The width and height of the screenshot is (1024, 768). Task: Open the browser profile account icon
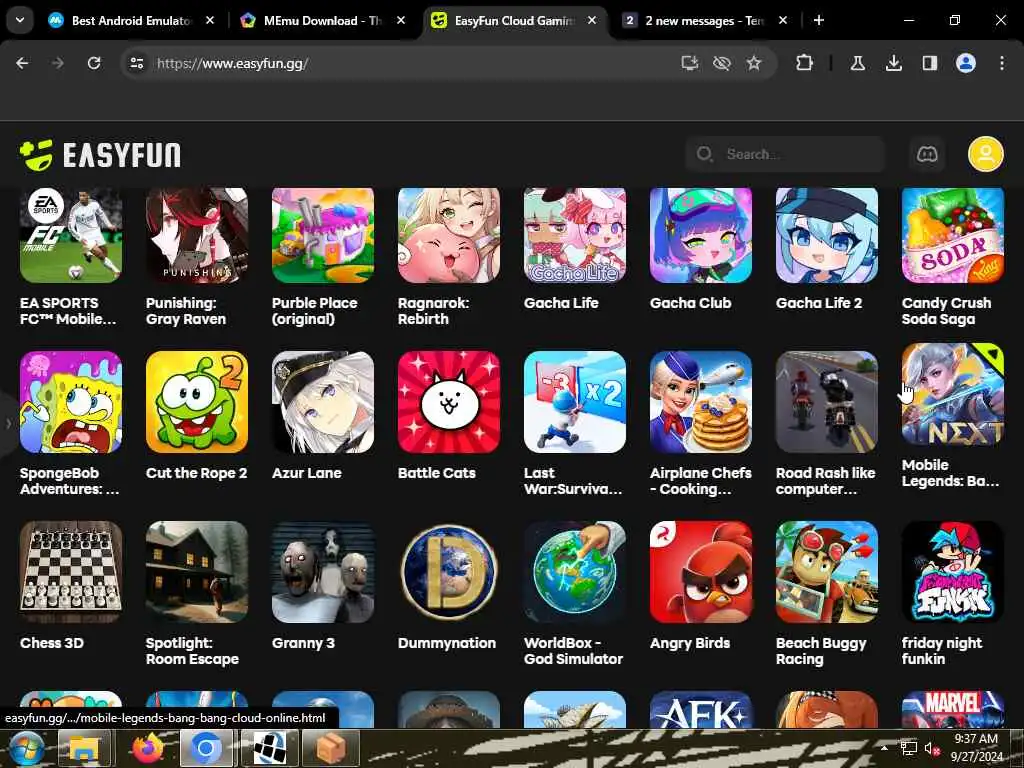(966, 63)
